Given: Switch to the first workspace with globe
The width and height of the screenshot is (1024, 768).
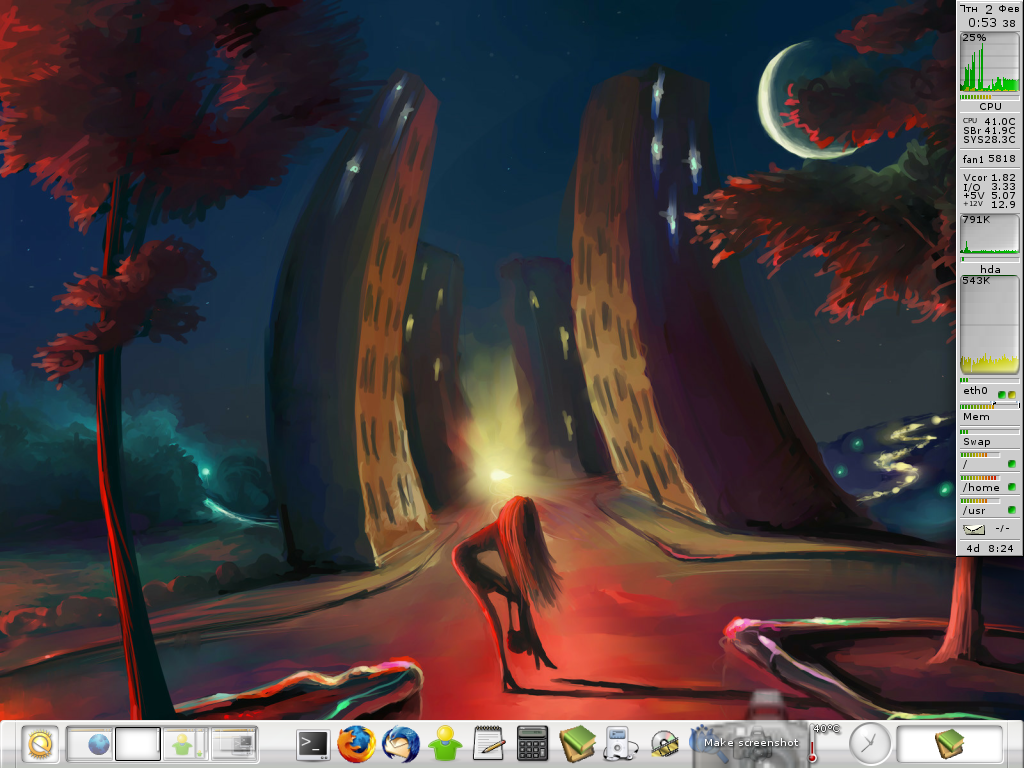Looking at the screenshot, I should [x=91, y=744].
